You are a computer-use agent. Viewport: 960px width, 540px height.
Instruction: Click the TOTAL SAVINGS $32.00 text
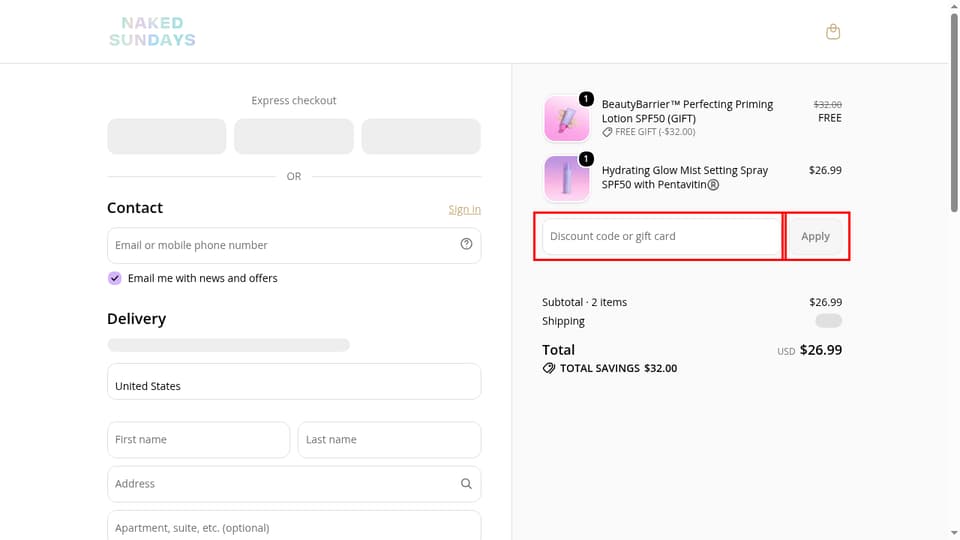pyautogui.click(x=618, y=369)
